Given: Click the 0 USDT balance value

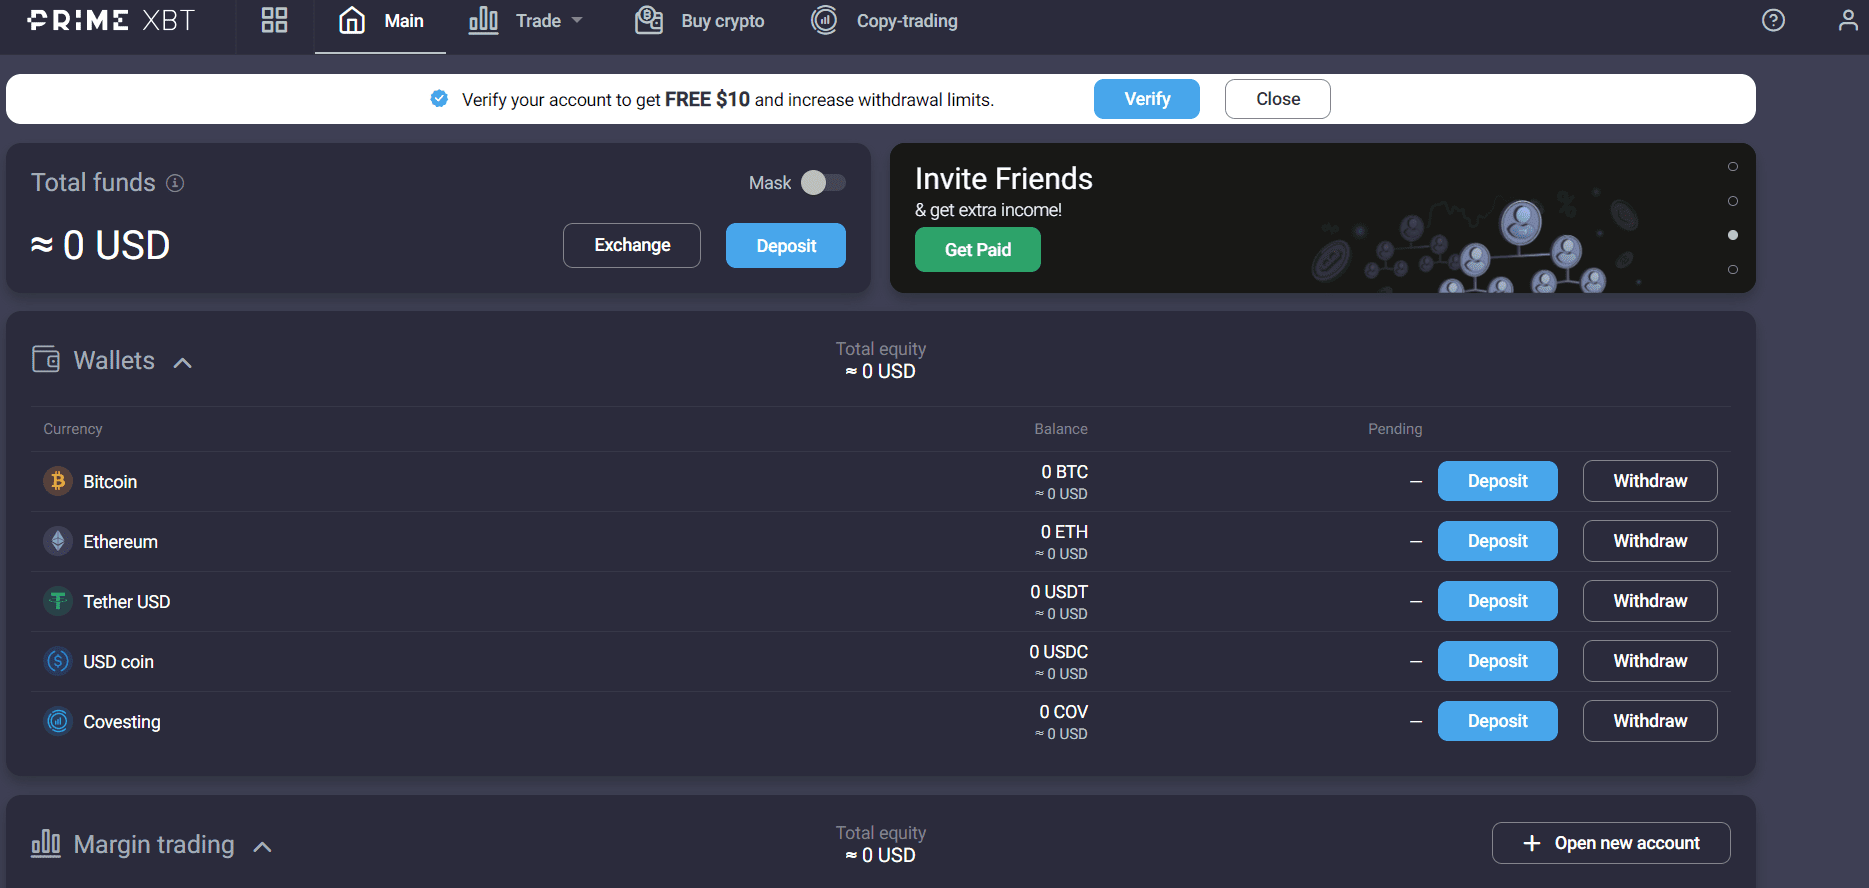Looking at the screenshot, I should (x=1059, y=592).
